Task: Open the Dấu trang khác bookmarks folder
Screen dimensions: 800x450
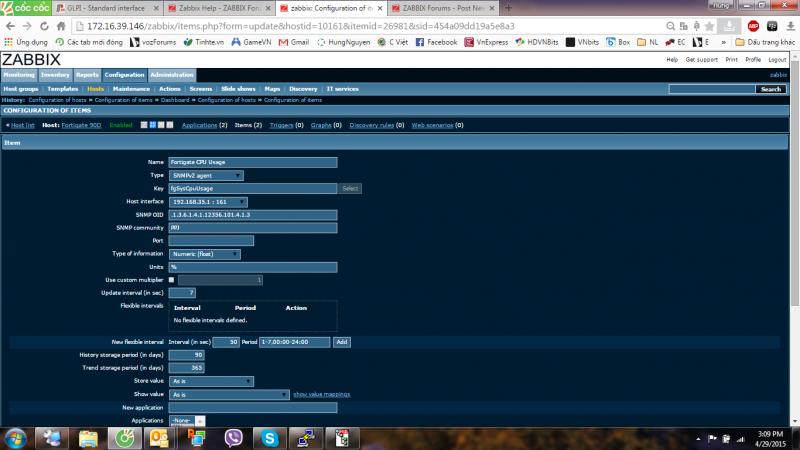Action: coord(765,42)
